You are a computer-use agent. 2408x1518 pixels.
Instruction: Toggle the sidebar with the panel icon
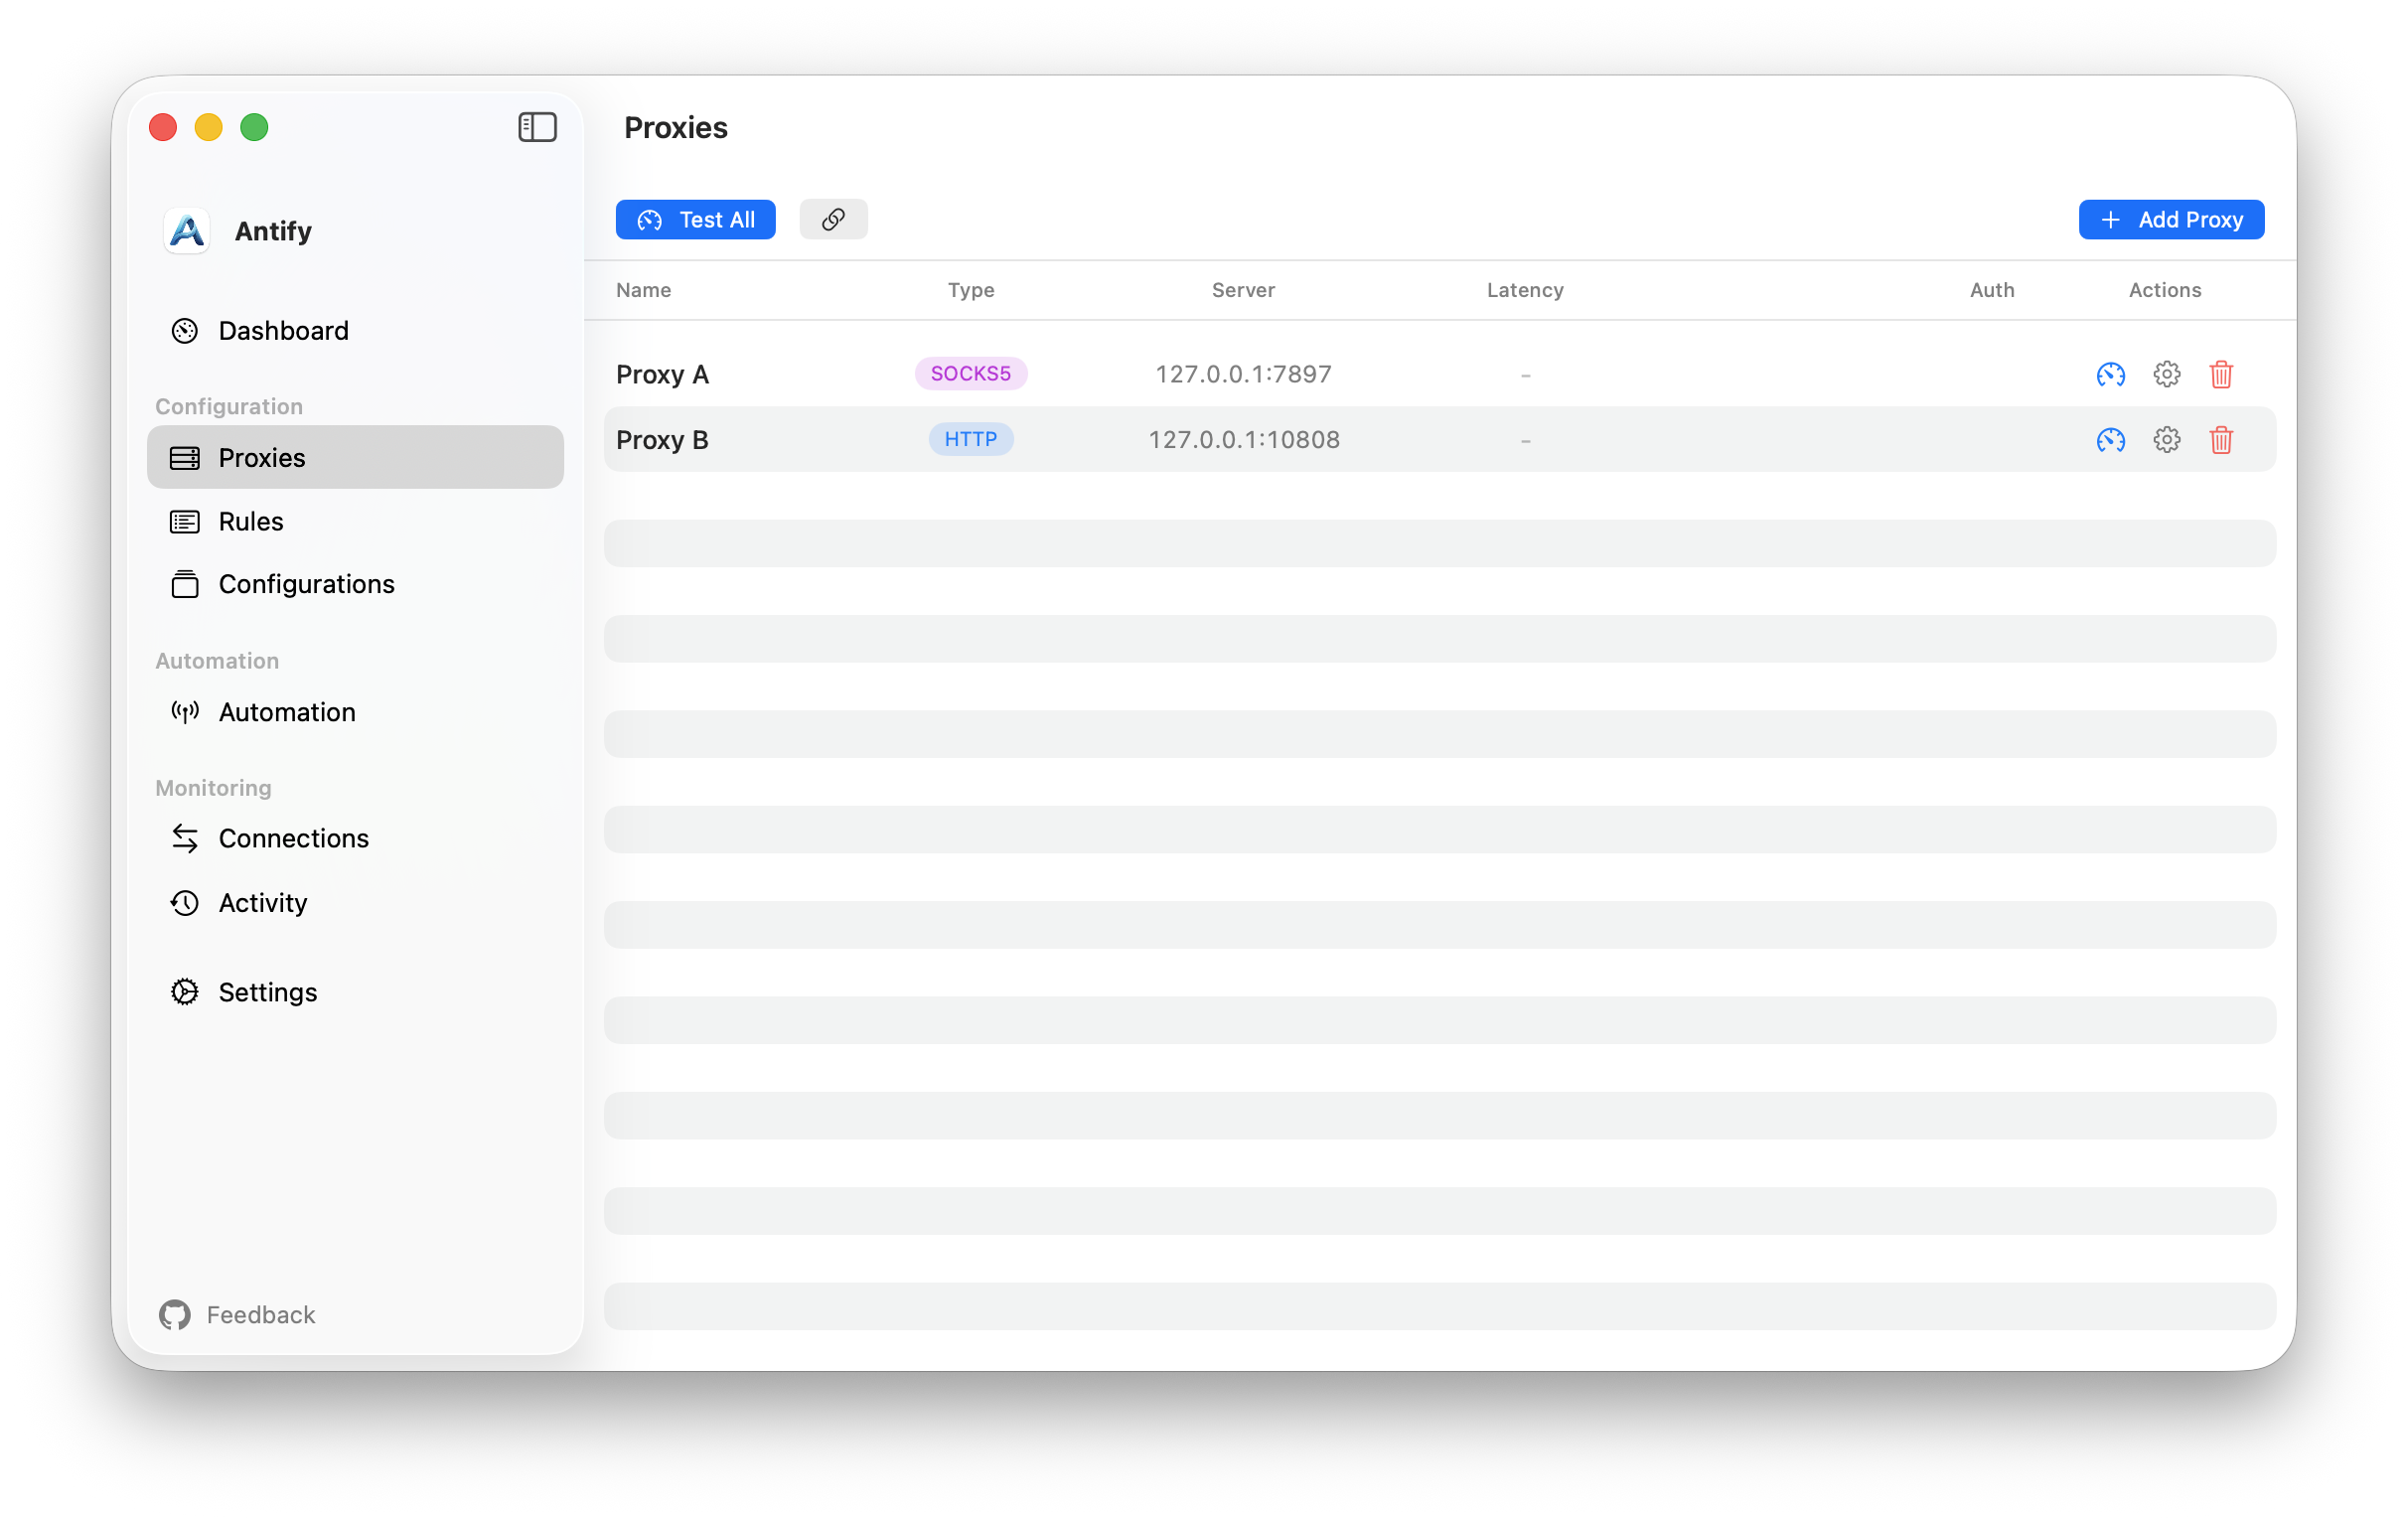(x=537, y=127)
